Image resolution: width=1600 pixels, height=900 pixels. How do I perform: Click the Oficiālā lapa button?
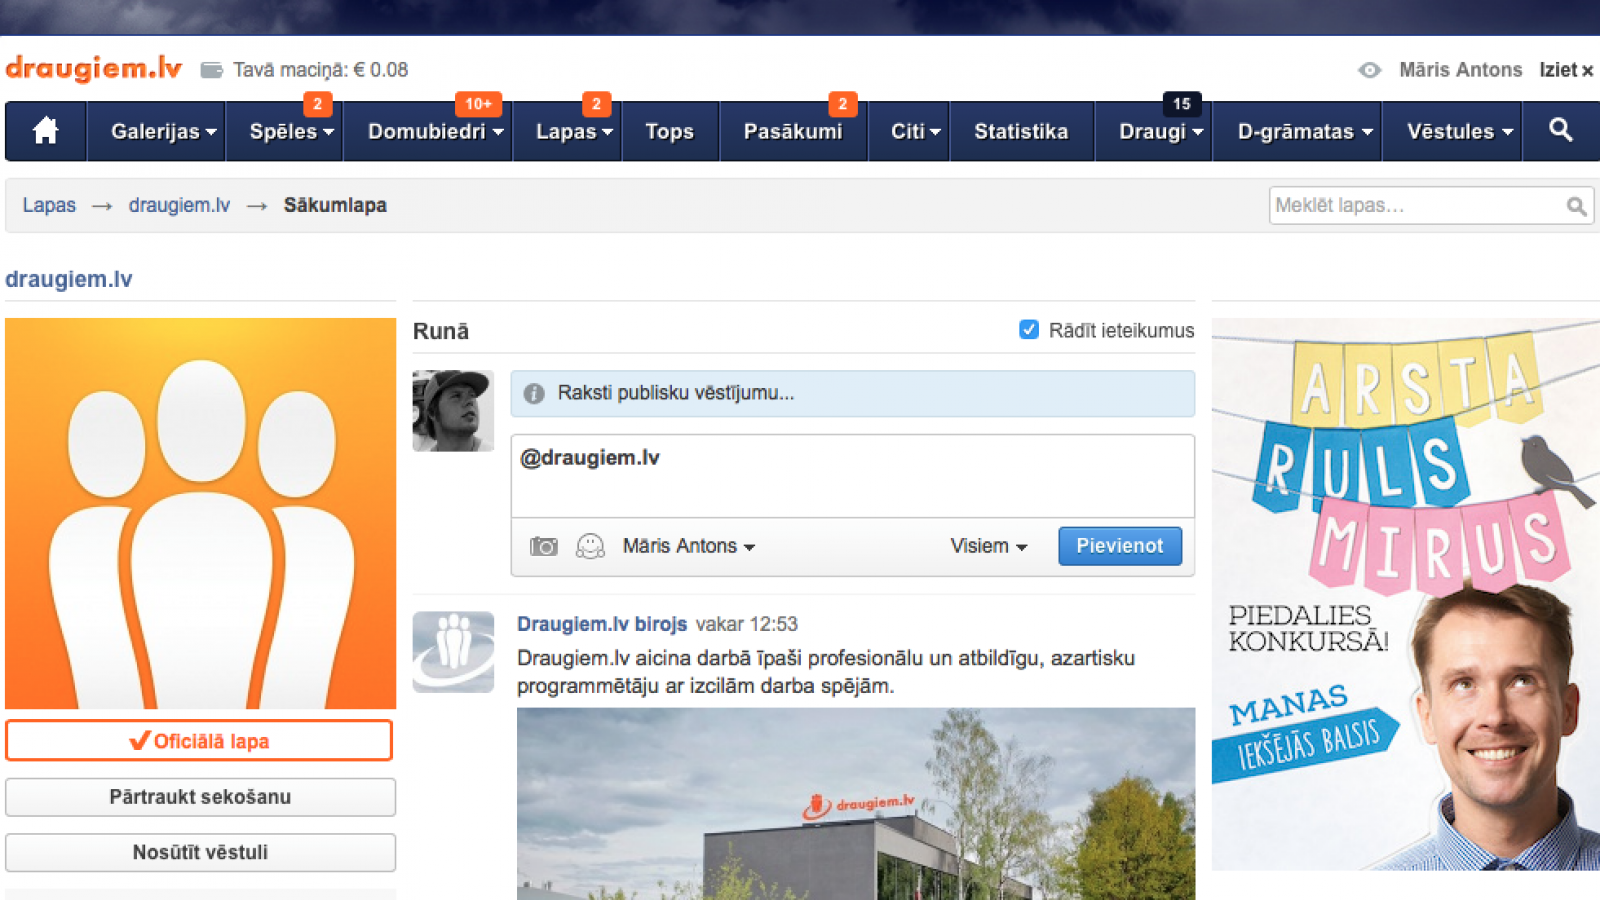pyautogui.click(x=199, y=741)
